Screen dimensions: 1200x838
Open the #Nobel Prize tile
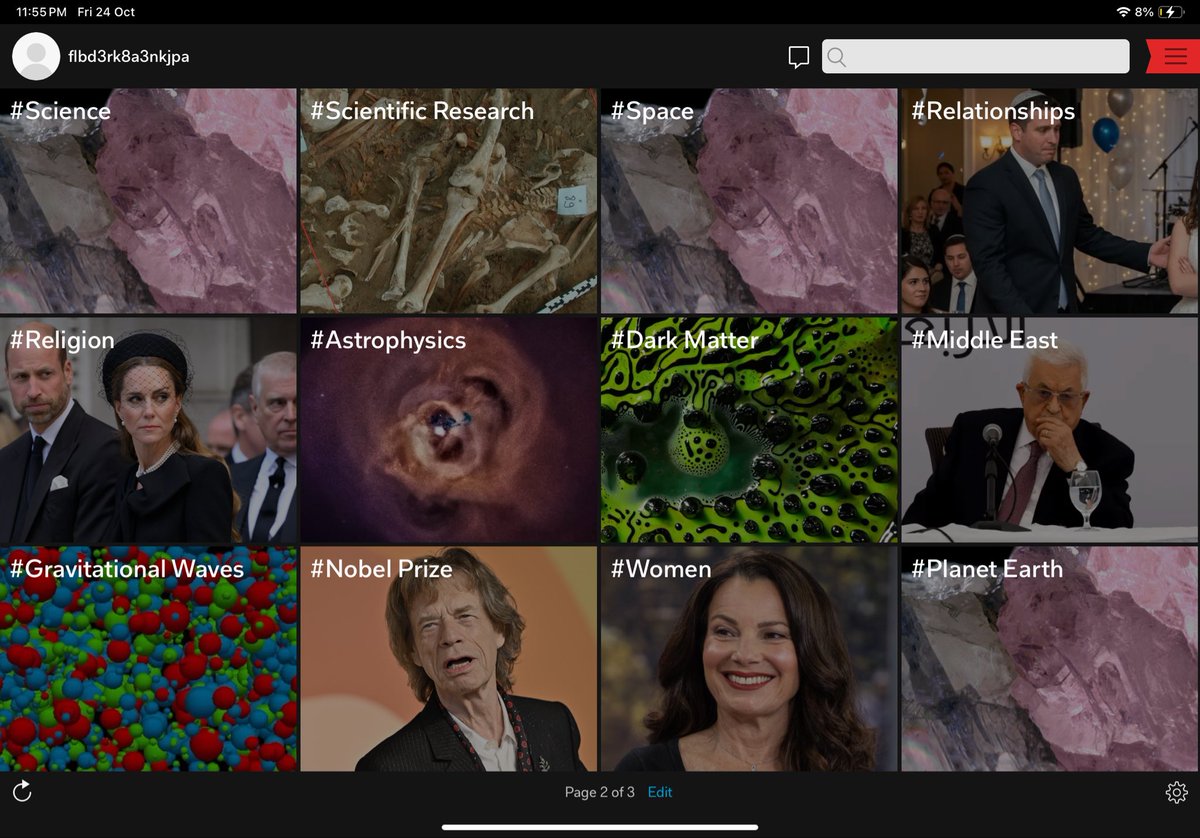[449, 659]
